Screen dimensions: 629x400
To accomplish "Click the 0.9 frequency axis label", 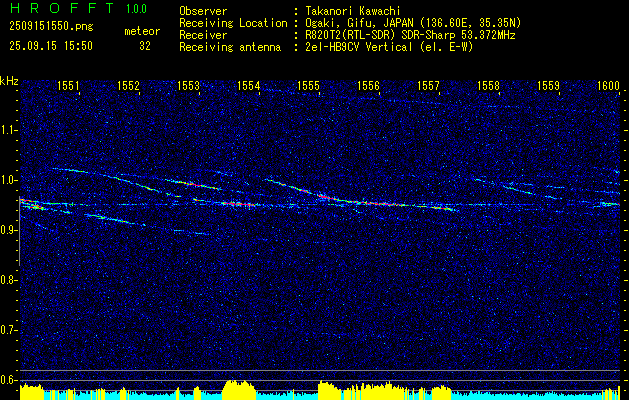I will pos(9,230).
